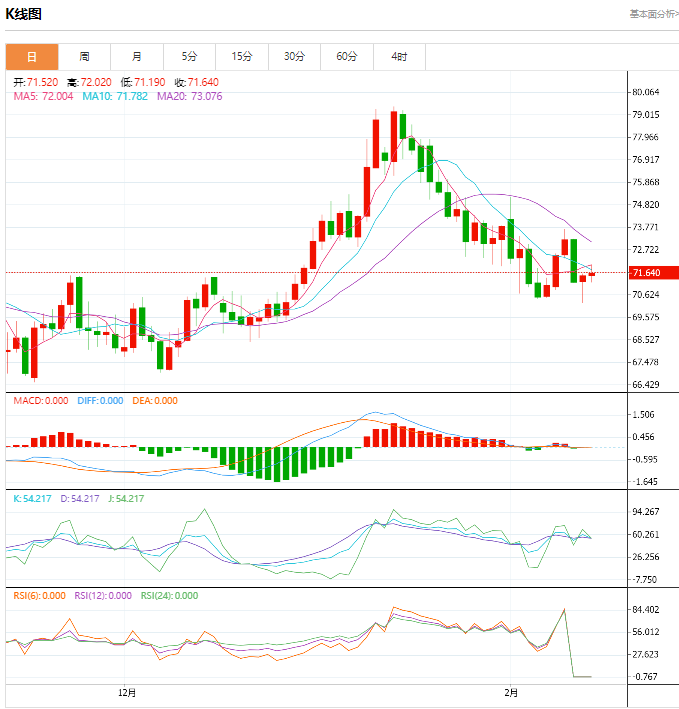The image size is (679, 709).
Task: Click the DEA: 0.000 label
Action: click(x=155, y=401)
